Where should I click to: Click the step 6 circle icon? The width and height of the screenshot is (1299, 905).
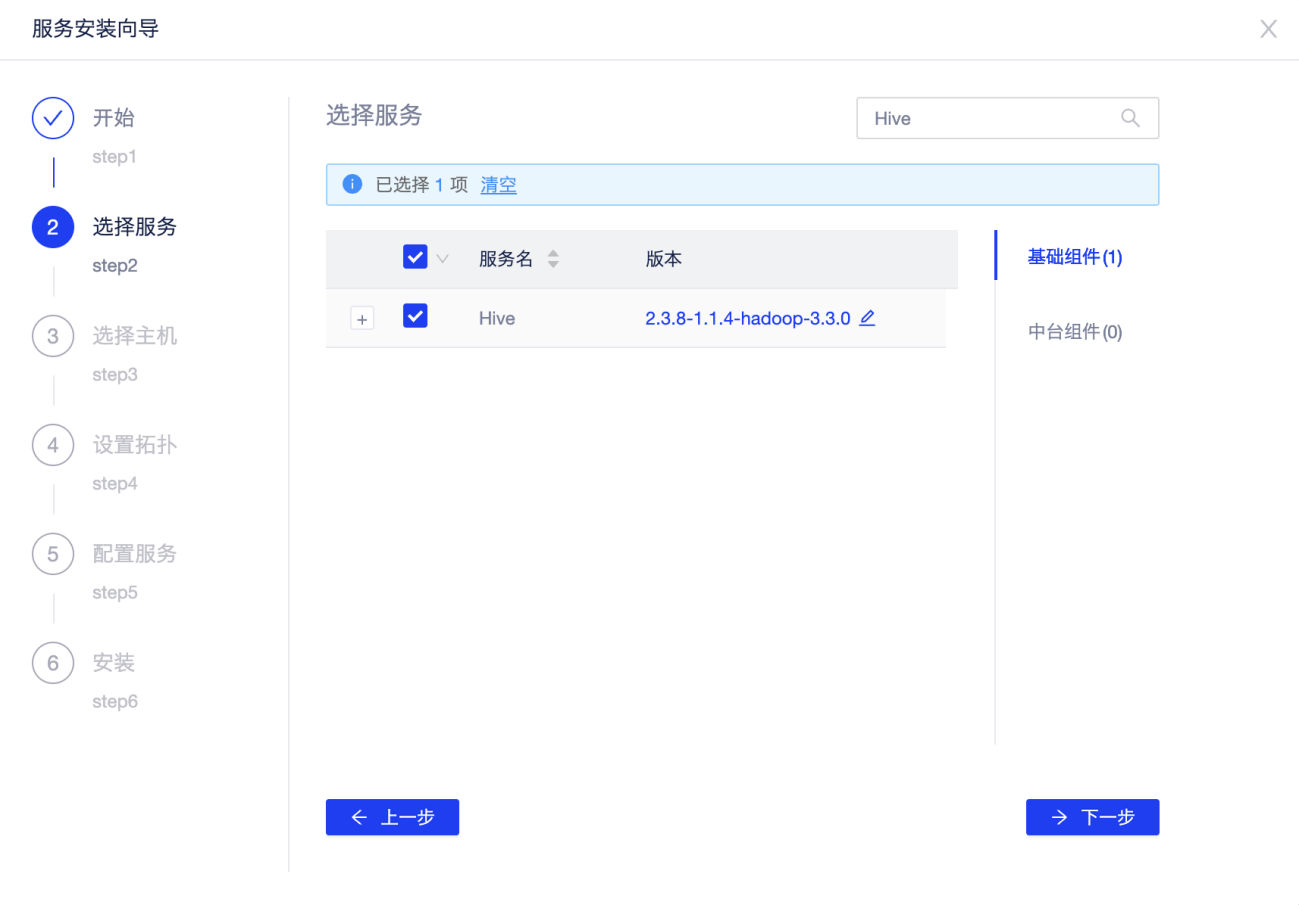coord(53,663)
